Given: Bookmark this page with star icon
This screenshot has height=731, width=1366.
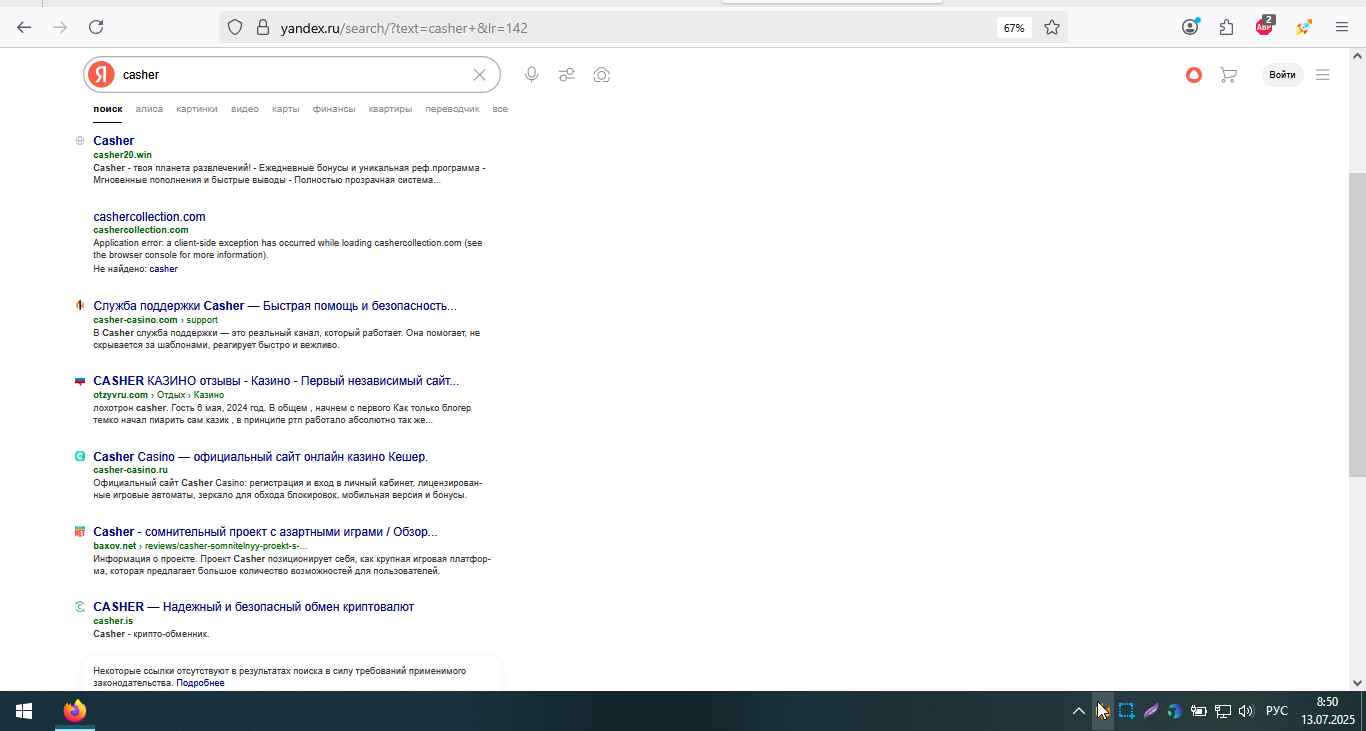Looking at the screenshot, I should [1052, 27].
